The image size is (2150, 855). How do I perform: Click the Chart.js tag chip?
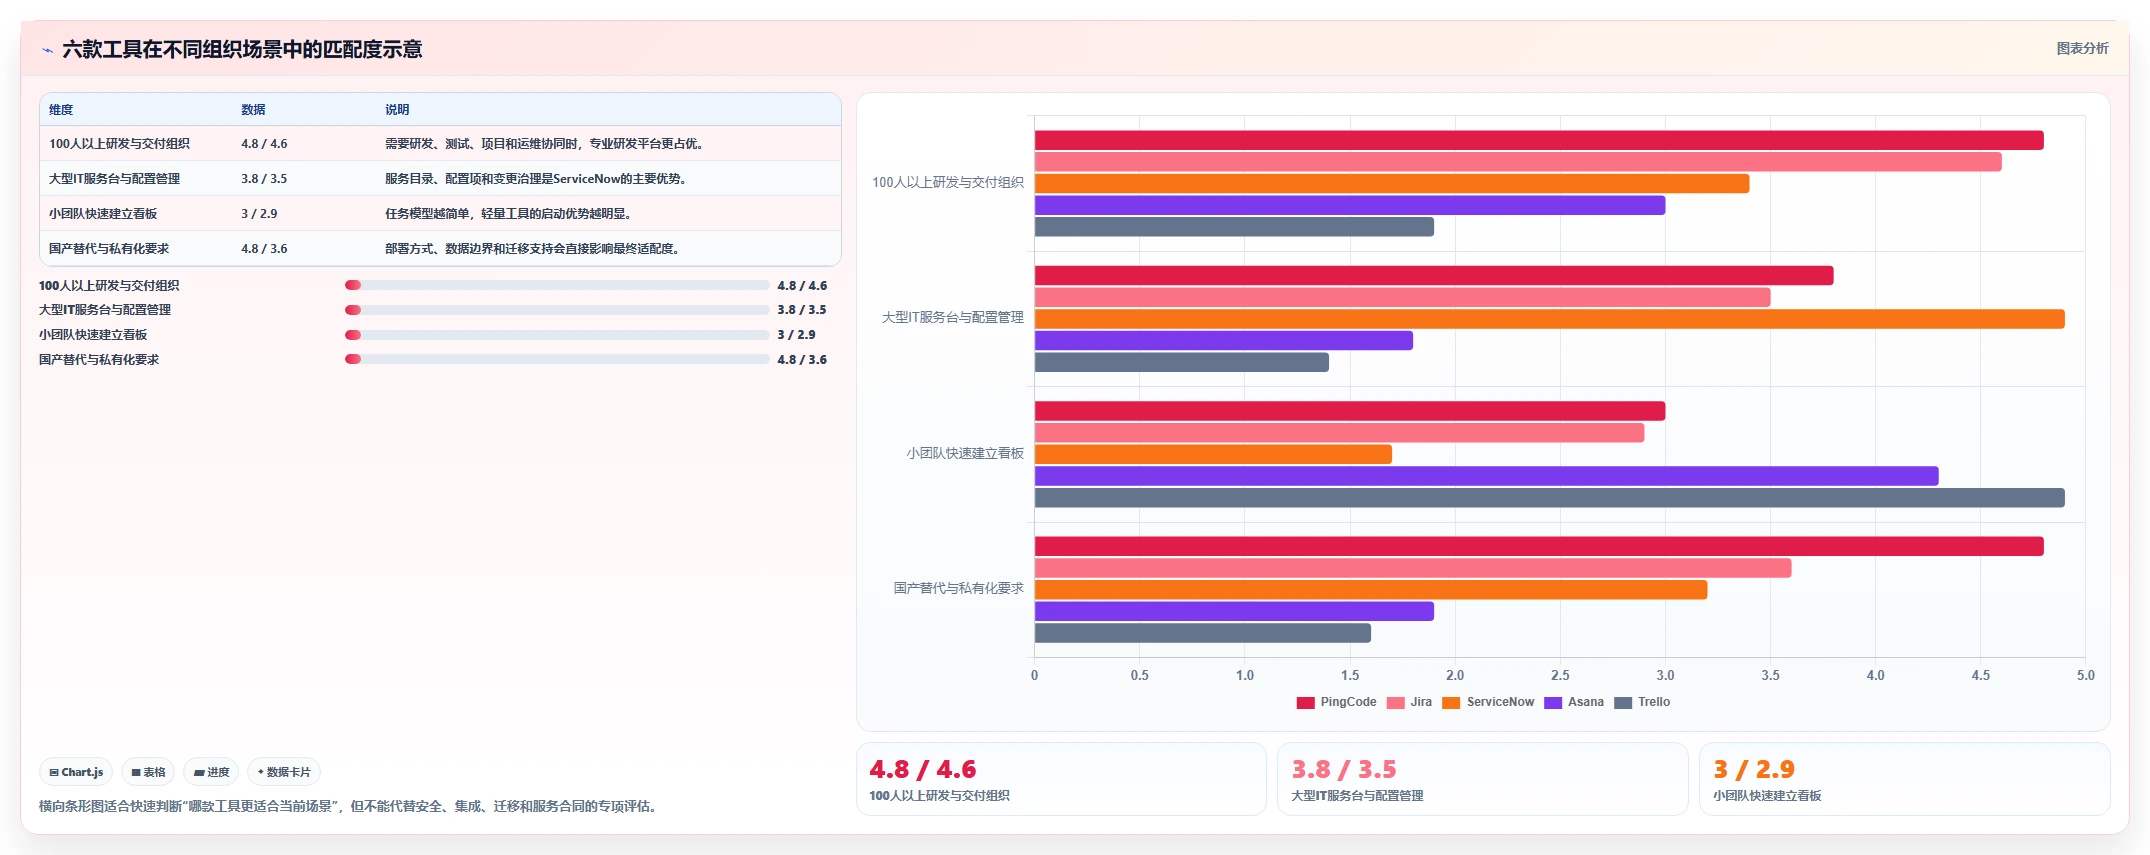[x=76, y=772]
